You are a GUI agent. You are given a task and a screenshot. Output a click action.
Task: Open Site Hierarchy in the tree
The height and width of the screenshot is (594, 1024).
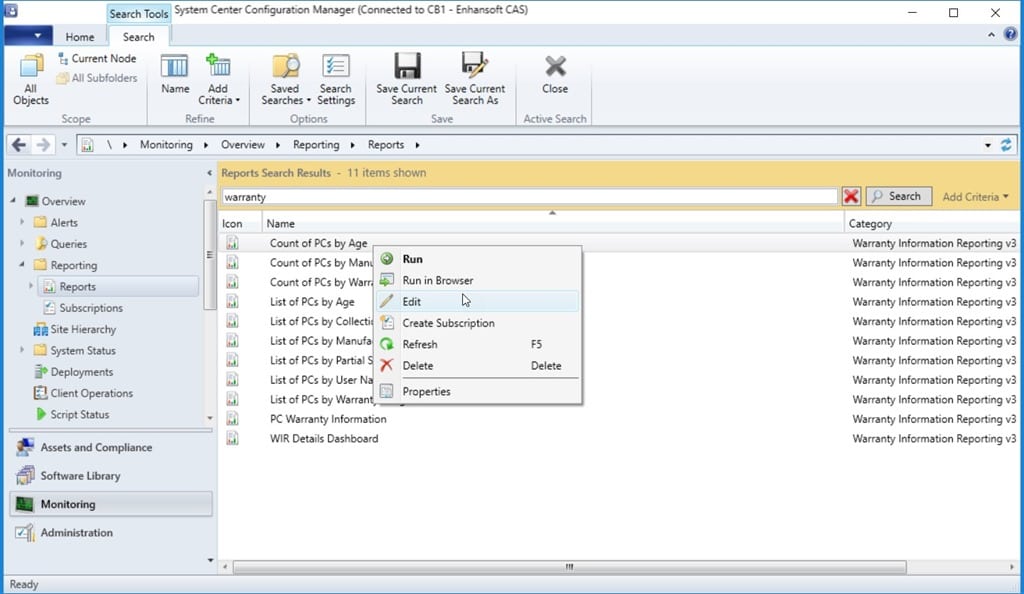click(74, 330)
